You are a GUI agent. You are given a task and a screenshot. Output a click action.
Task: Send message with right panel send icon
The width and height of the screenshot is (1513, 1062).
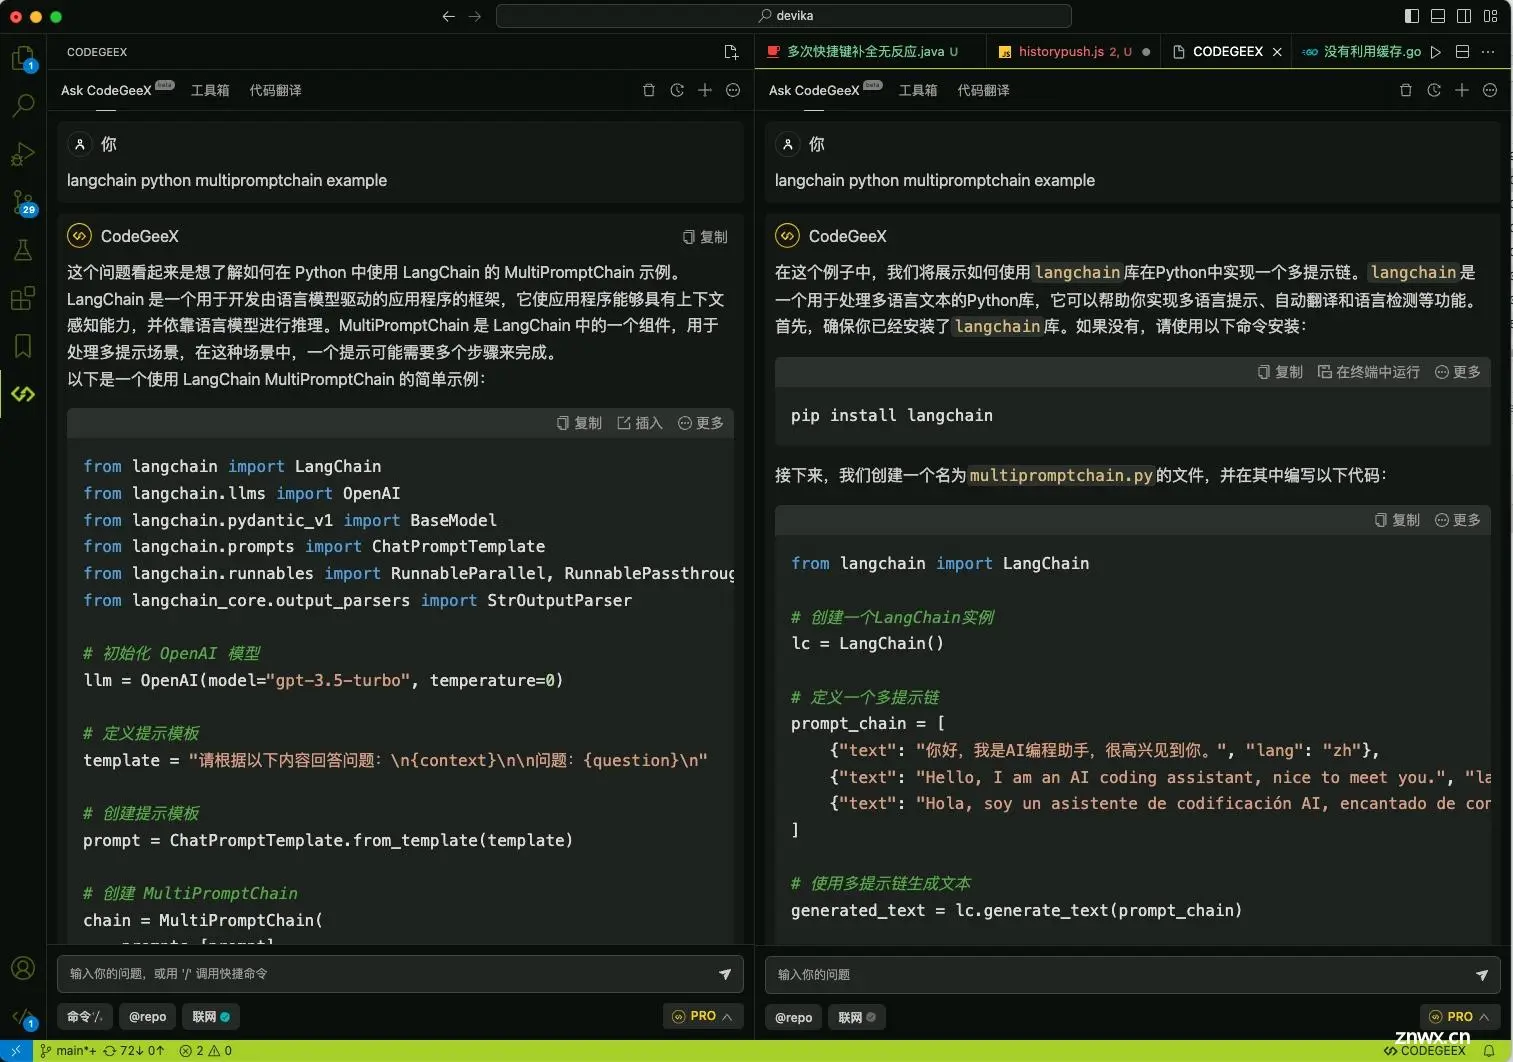coord(1482,975)
